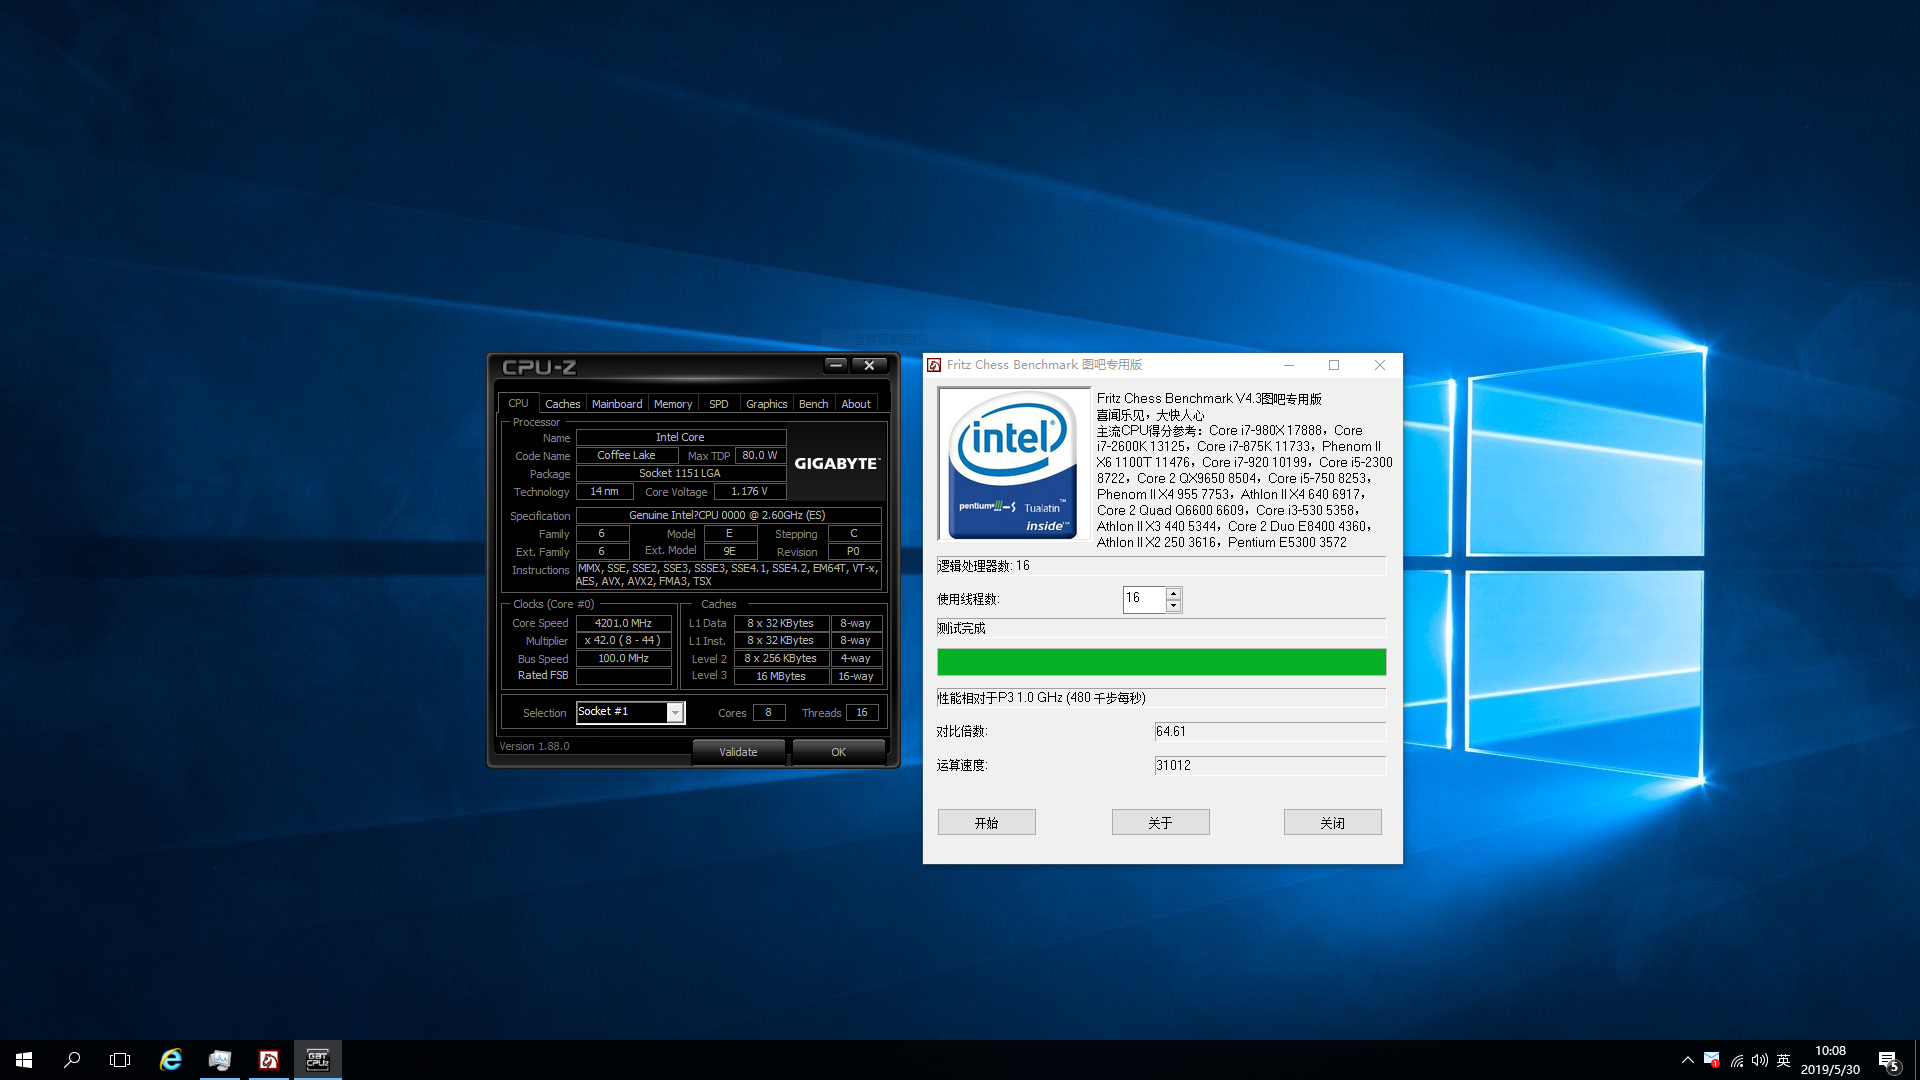Click the Fritz Chess taskbar icon

(x=269, y=1060)
